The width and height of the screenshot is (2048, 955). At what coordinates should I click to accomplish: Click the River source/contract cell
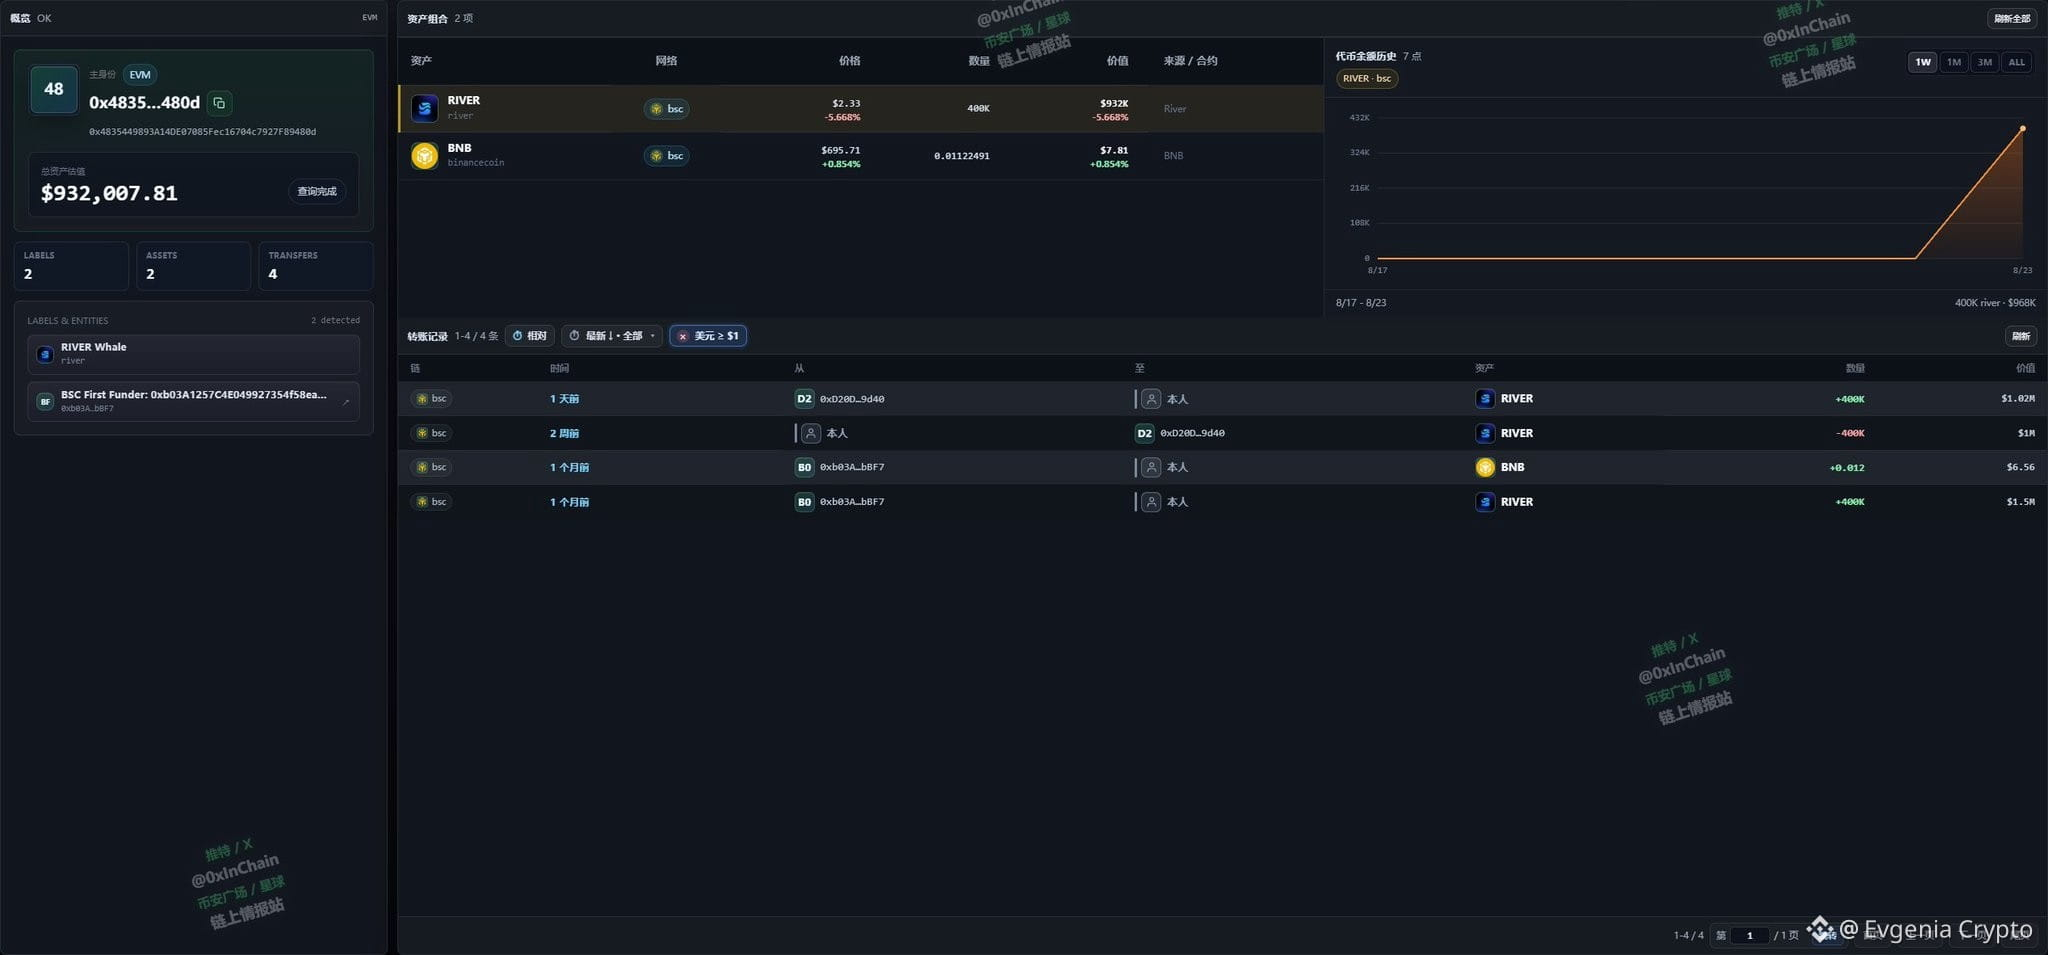[1175, 109]
